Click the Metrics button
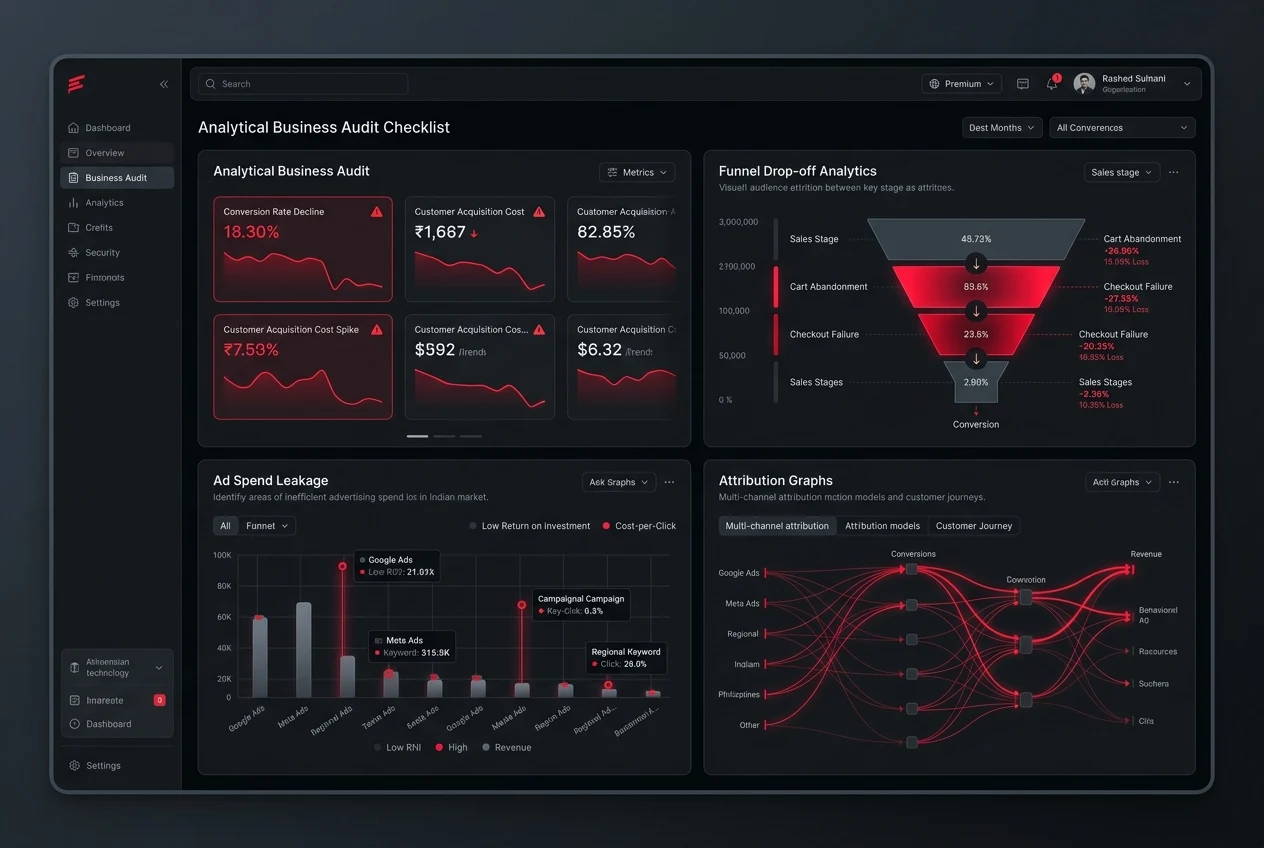 point(637,172)
